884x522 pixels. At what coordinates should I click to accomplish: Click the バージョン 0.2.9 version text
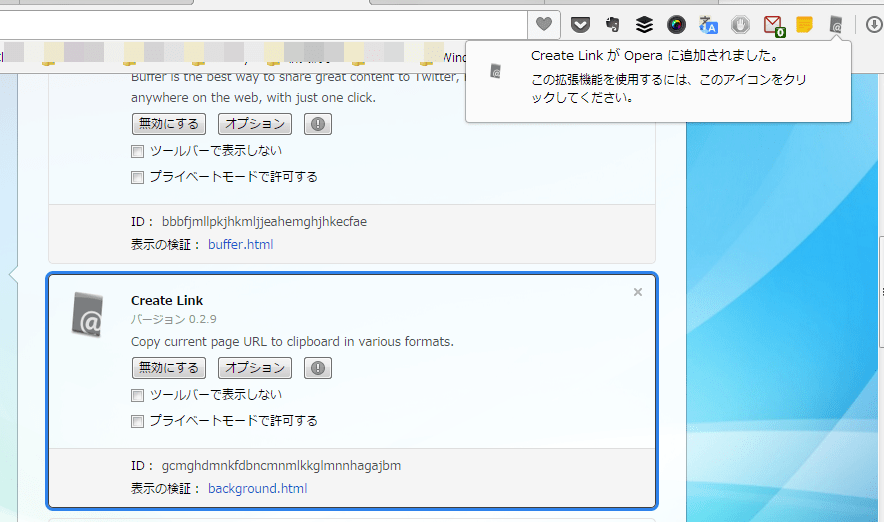[x=174, y=319]
